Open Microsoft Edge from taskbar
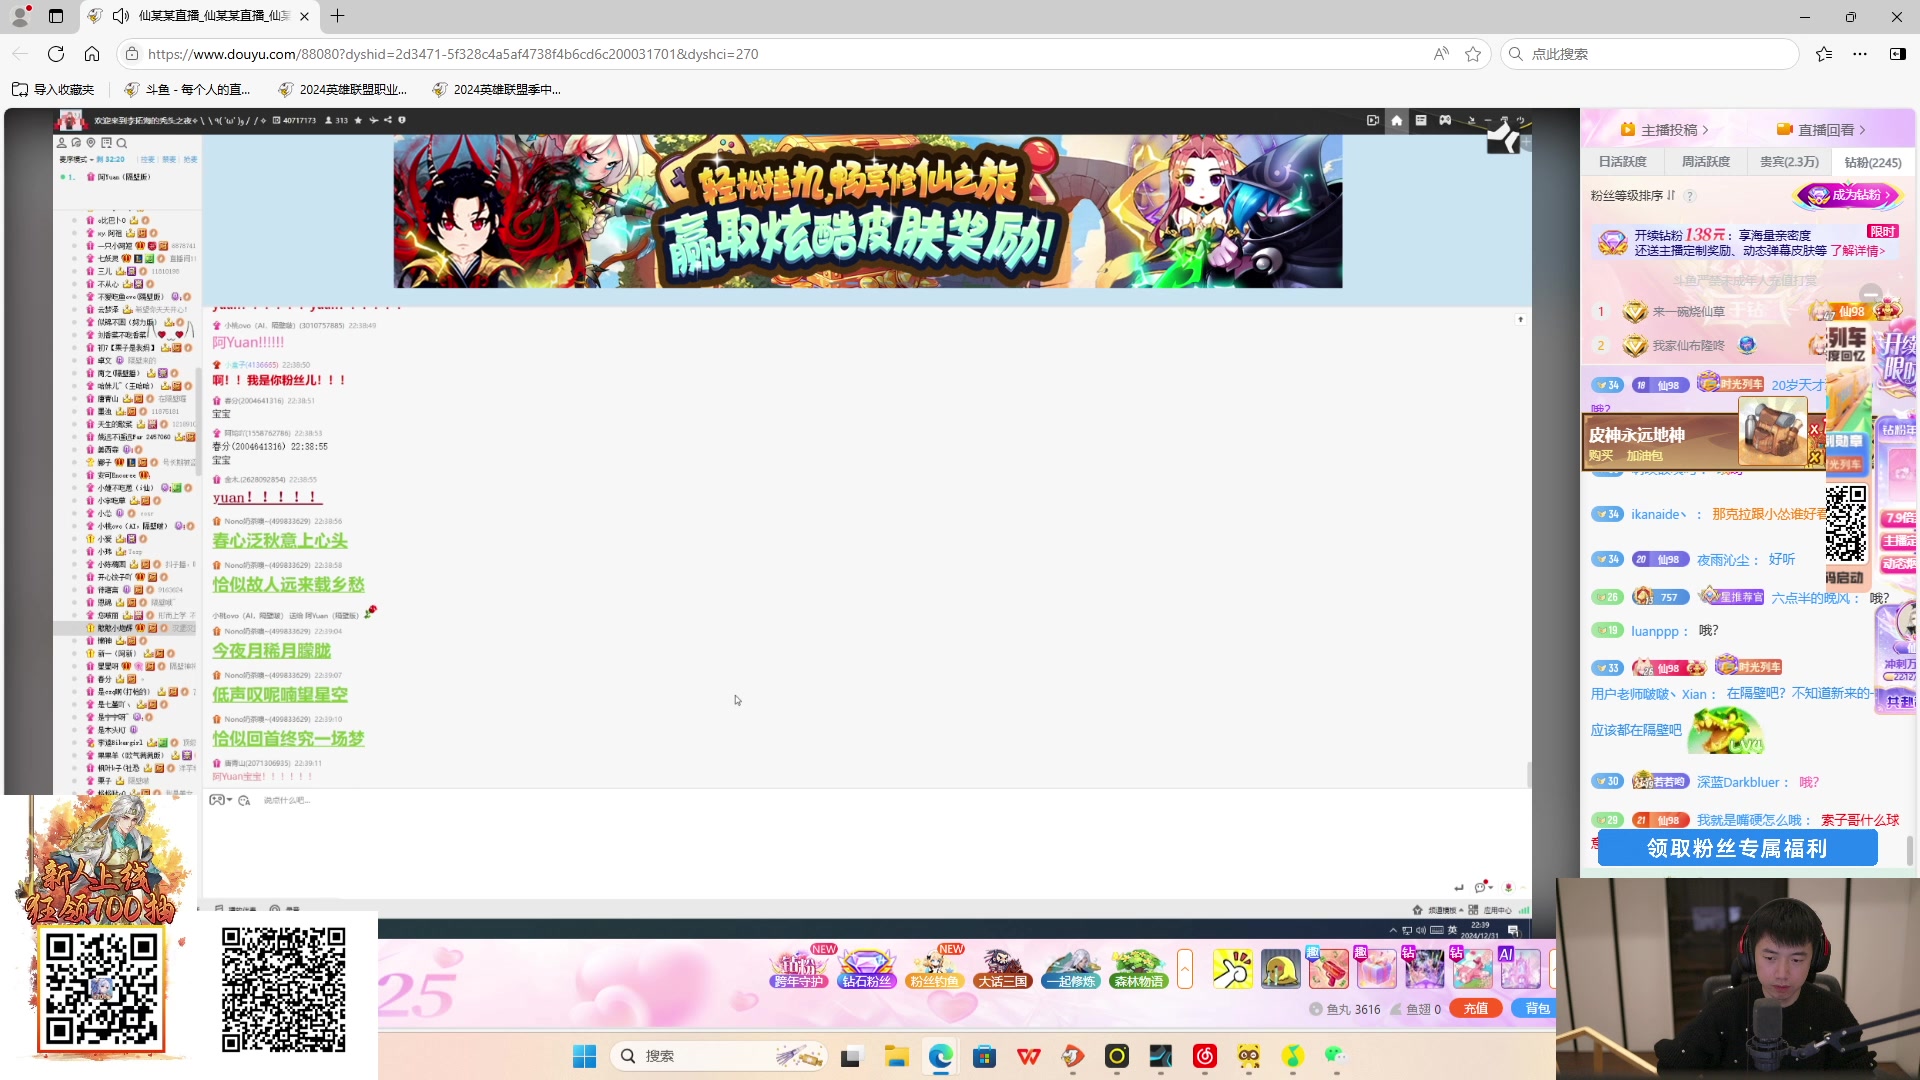The image size is (1920, 1080). click(x=940, y=1056)
